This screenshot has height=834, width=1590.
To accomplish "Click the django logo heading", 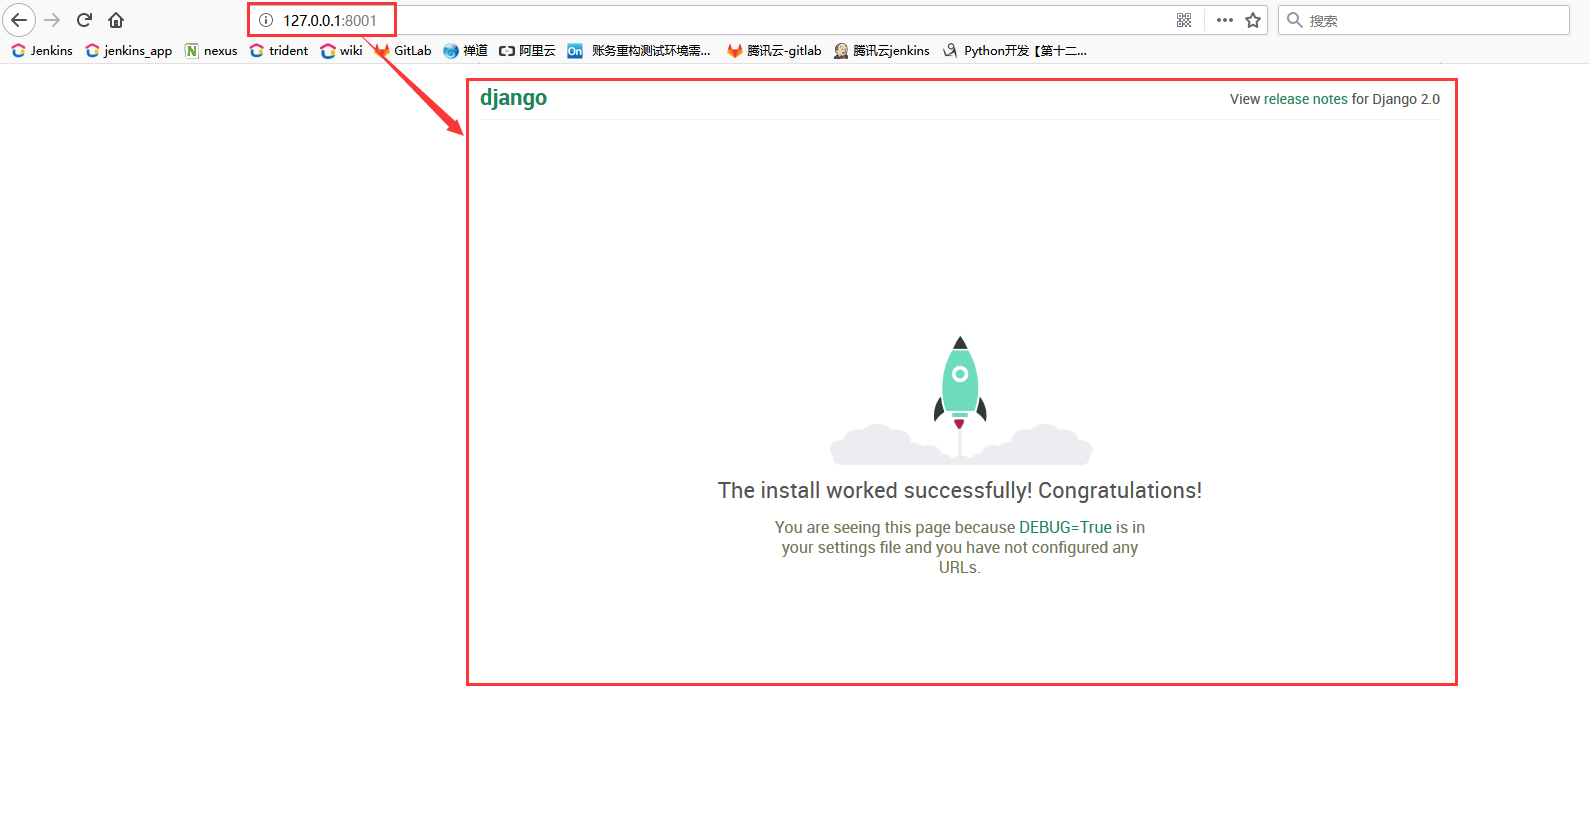I will click(x=513, y=98).
